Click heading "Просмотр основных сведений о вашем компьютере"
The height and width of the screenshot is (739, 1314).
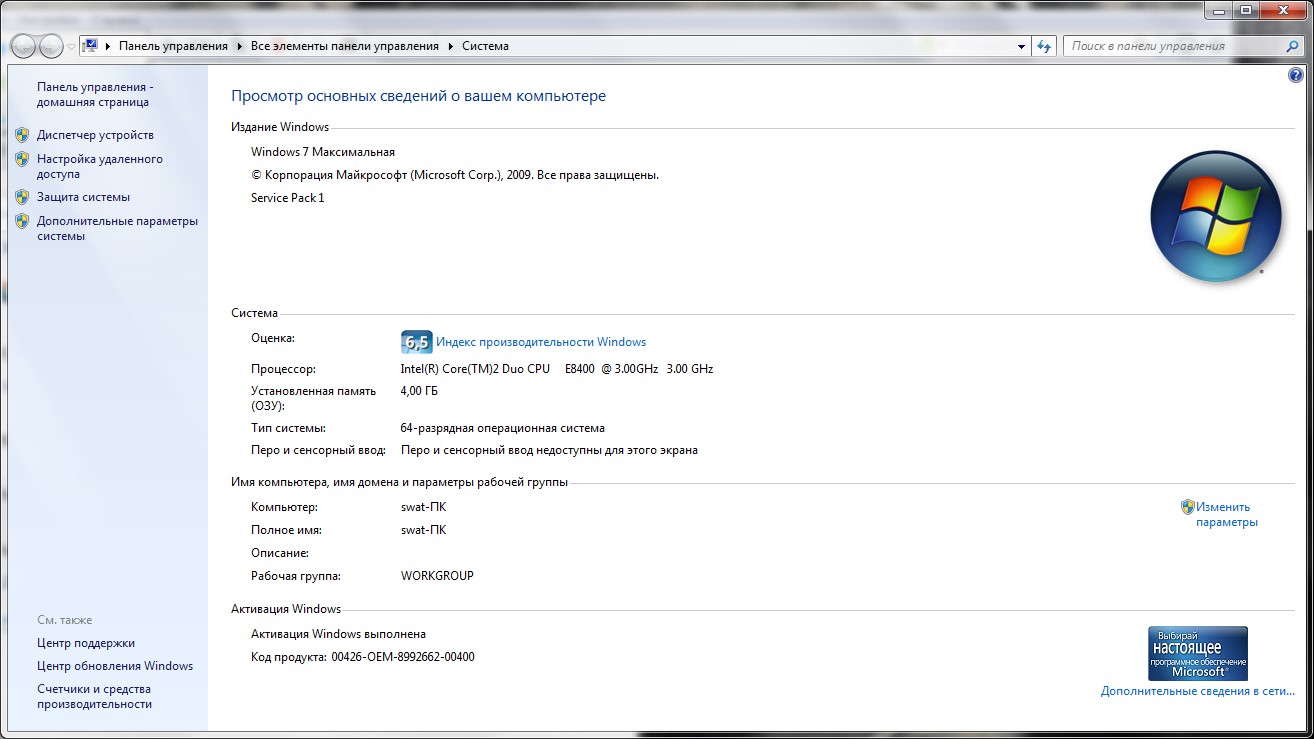(418, 96)
